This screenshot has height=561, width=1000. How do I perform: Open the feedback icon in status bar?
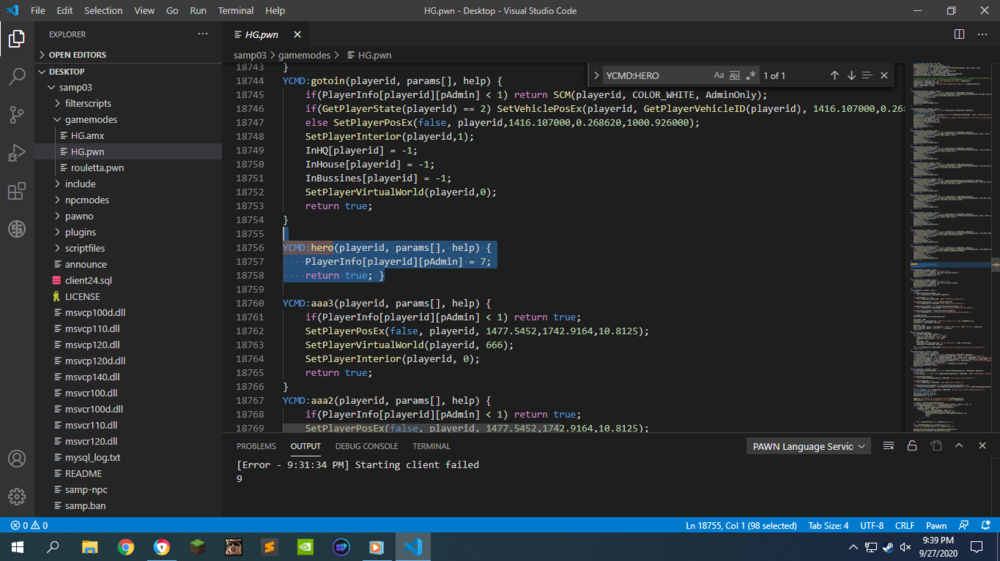pos(964,525)
